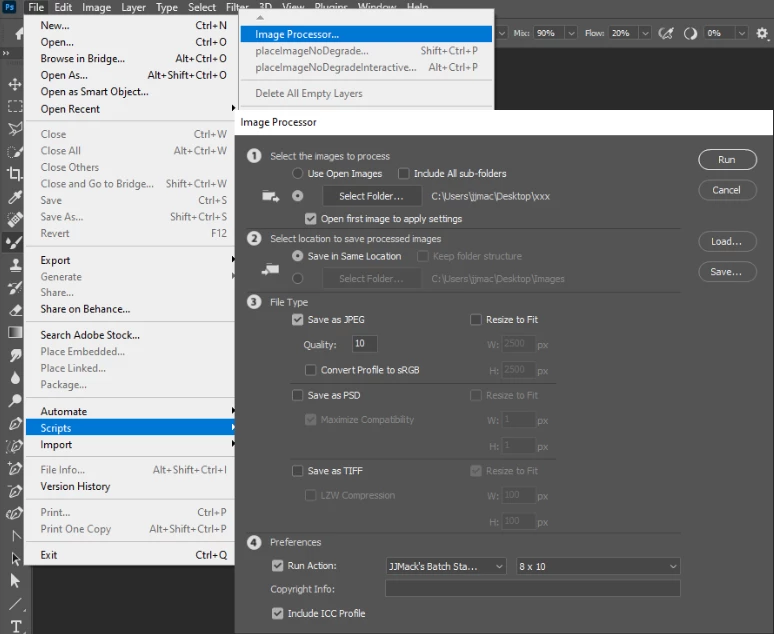Expand the tools panel double-arrow
The width and height of the screenshot is (774, 634).
(x=5, y=53)
